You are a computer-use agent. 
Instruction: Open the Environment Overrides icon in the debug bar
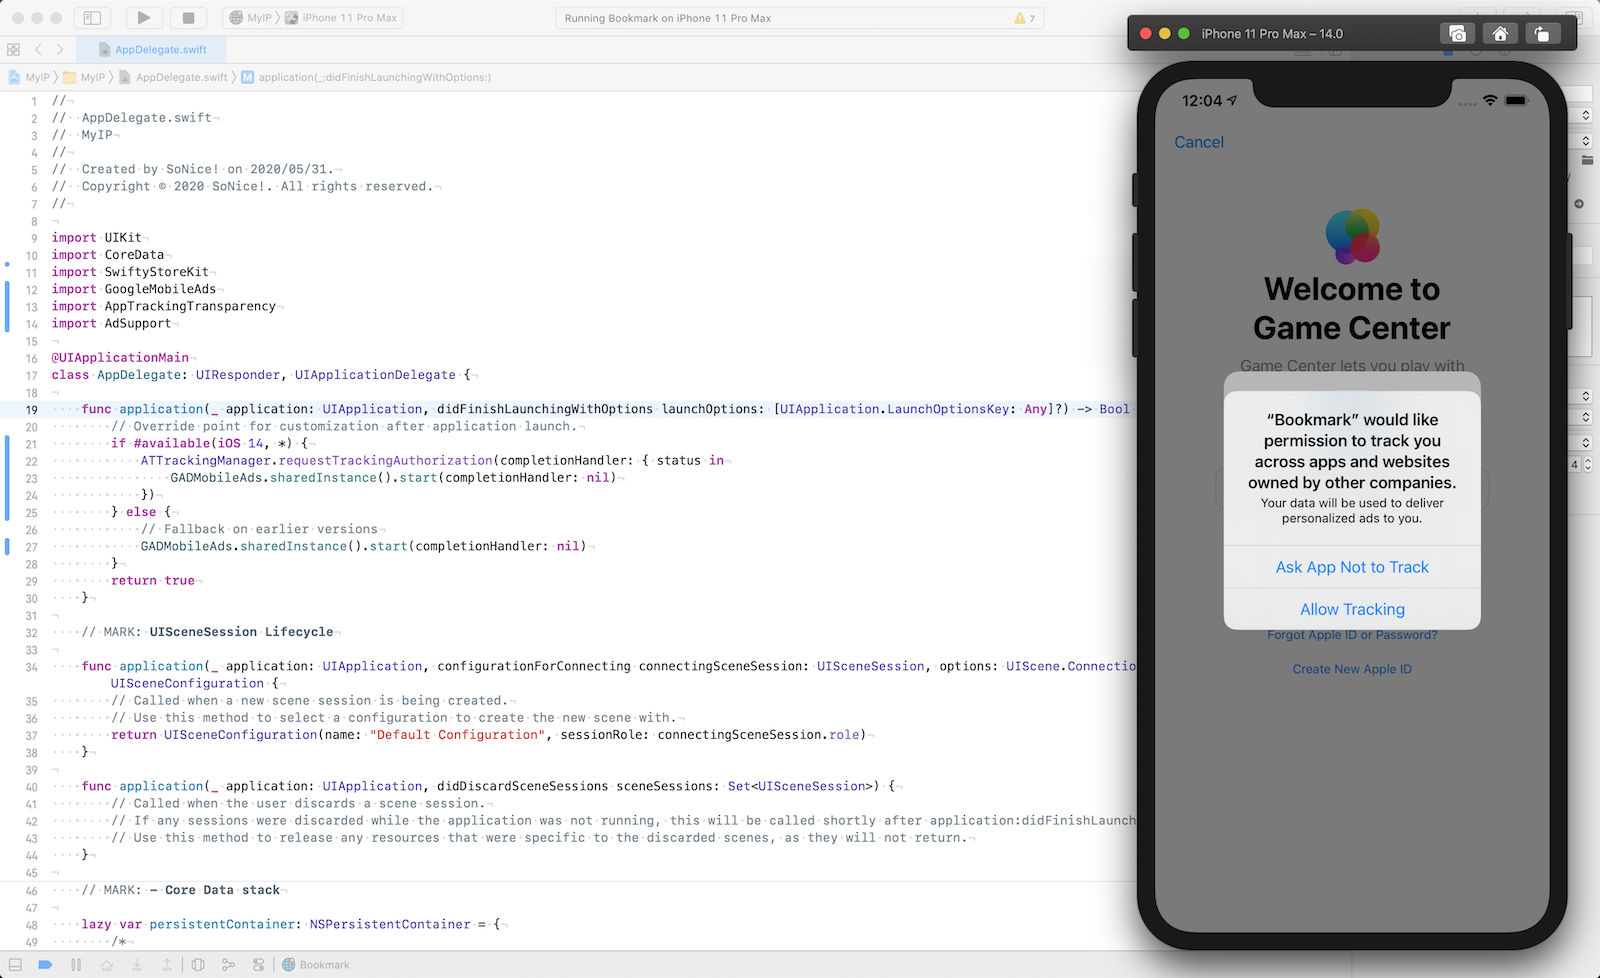(x=259, y=965)
